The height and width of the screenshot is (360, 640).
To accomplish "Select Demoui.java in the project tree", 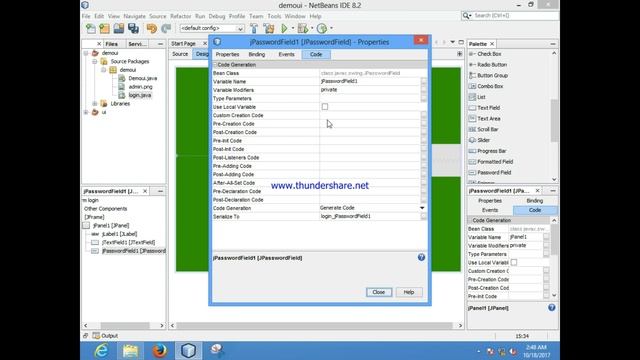I will pos(142,78).
